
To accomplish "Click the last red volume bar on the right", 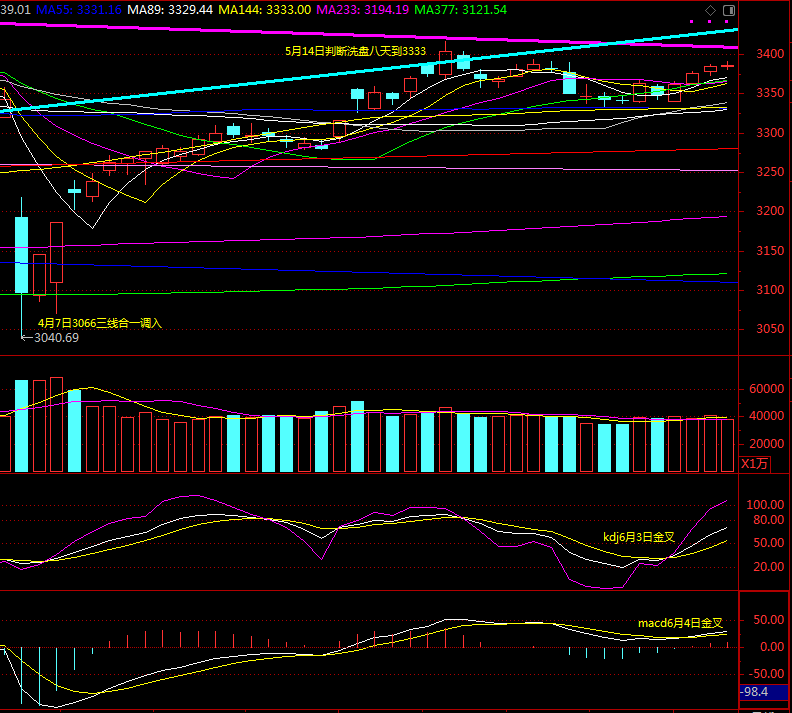I will click(727, 445).
